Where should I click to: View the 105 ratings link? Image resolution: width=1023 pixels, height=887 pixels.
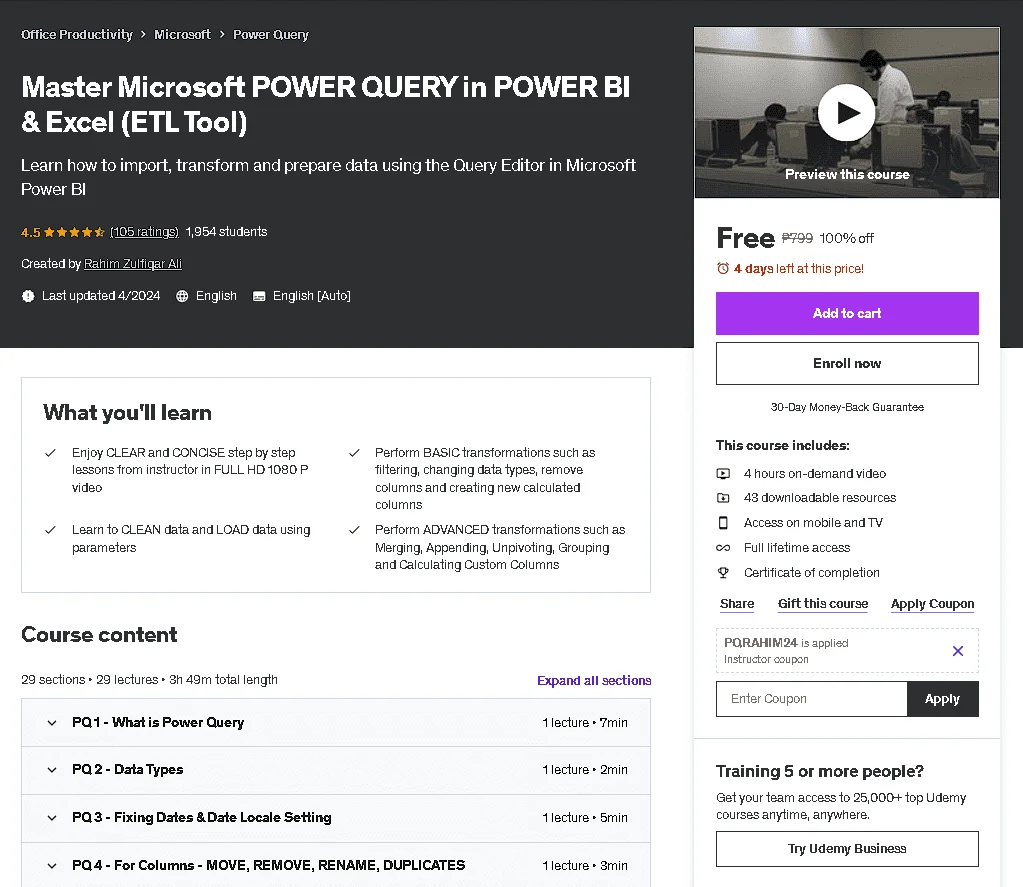[x=144, y=232]
